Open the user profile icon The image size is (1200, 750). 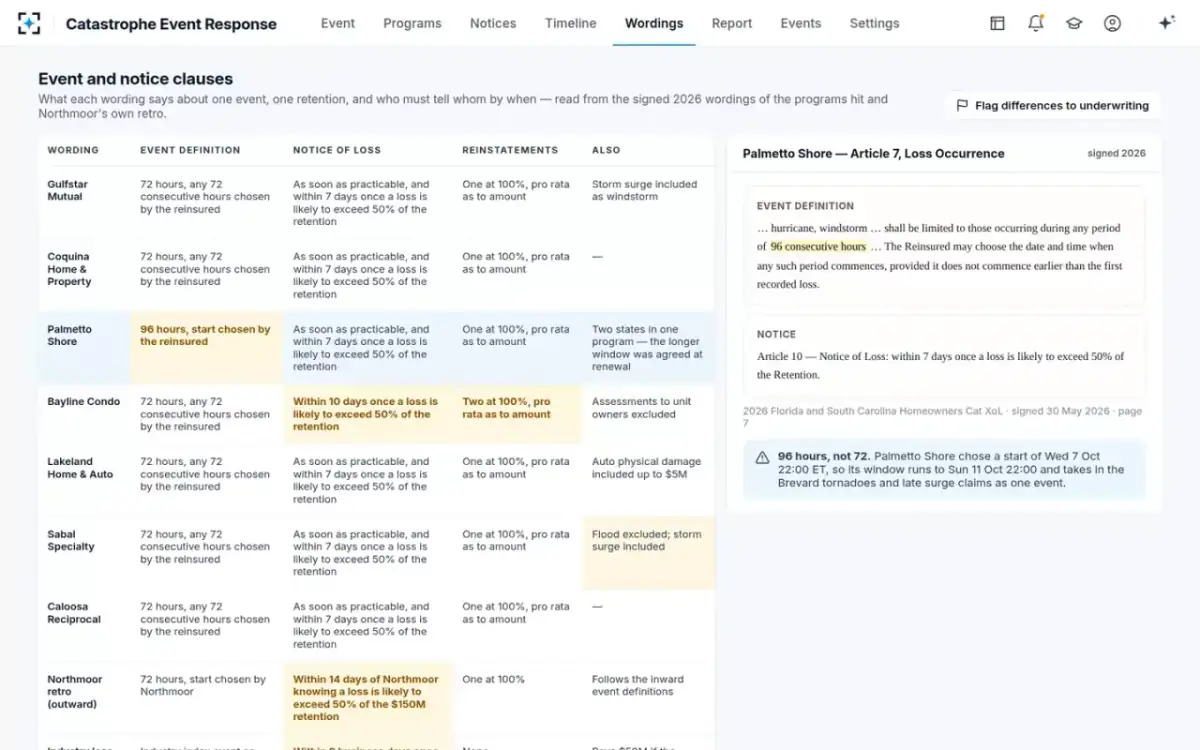[x=1112, y=23]
